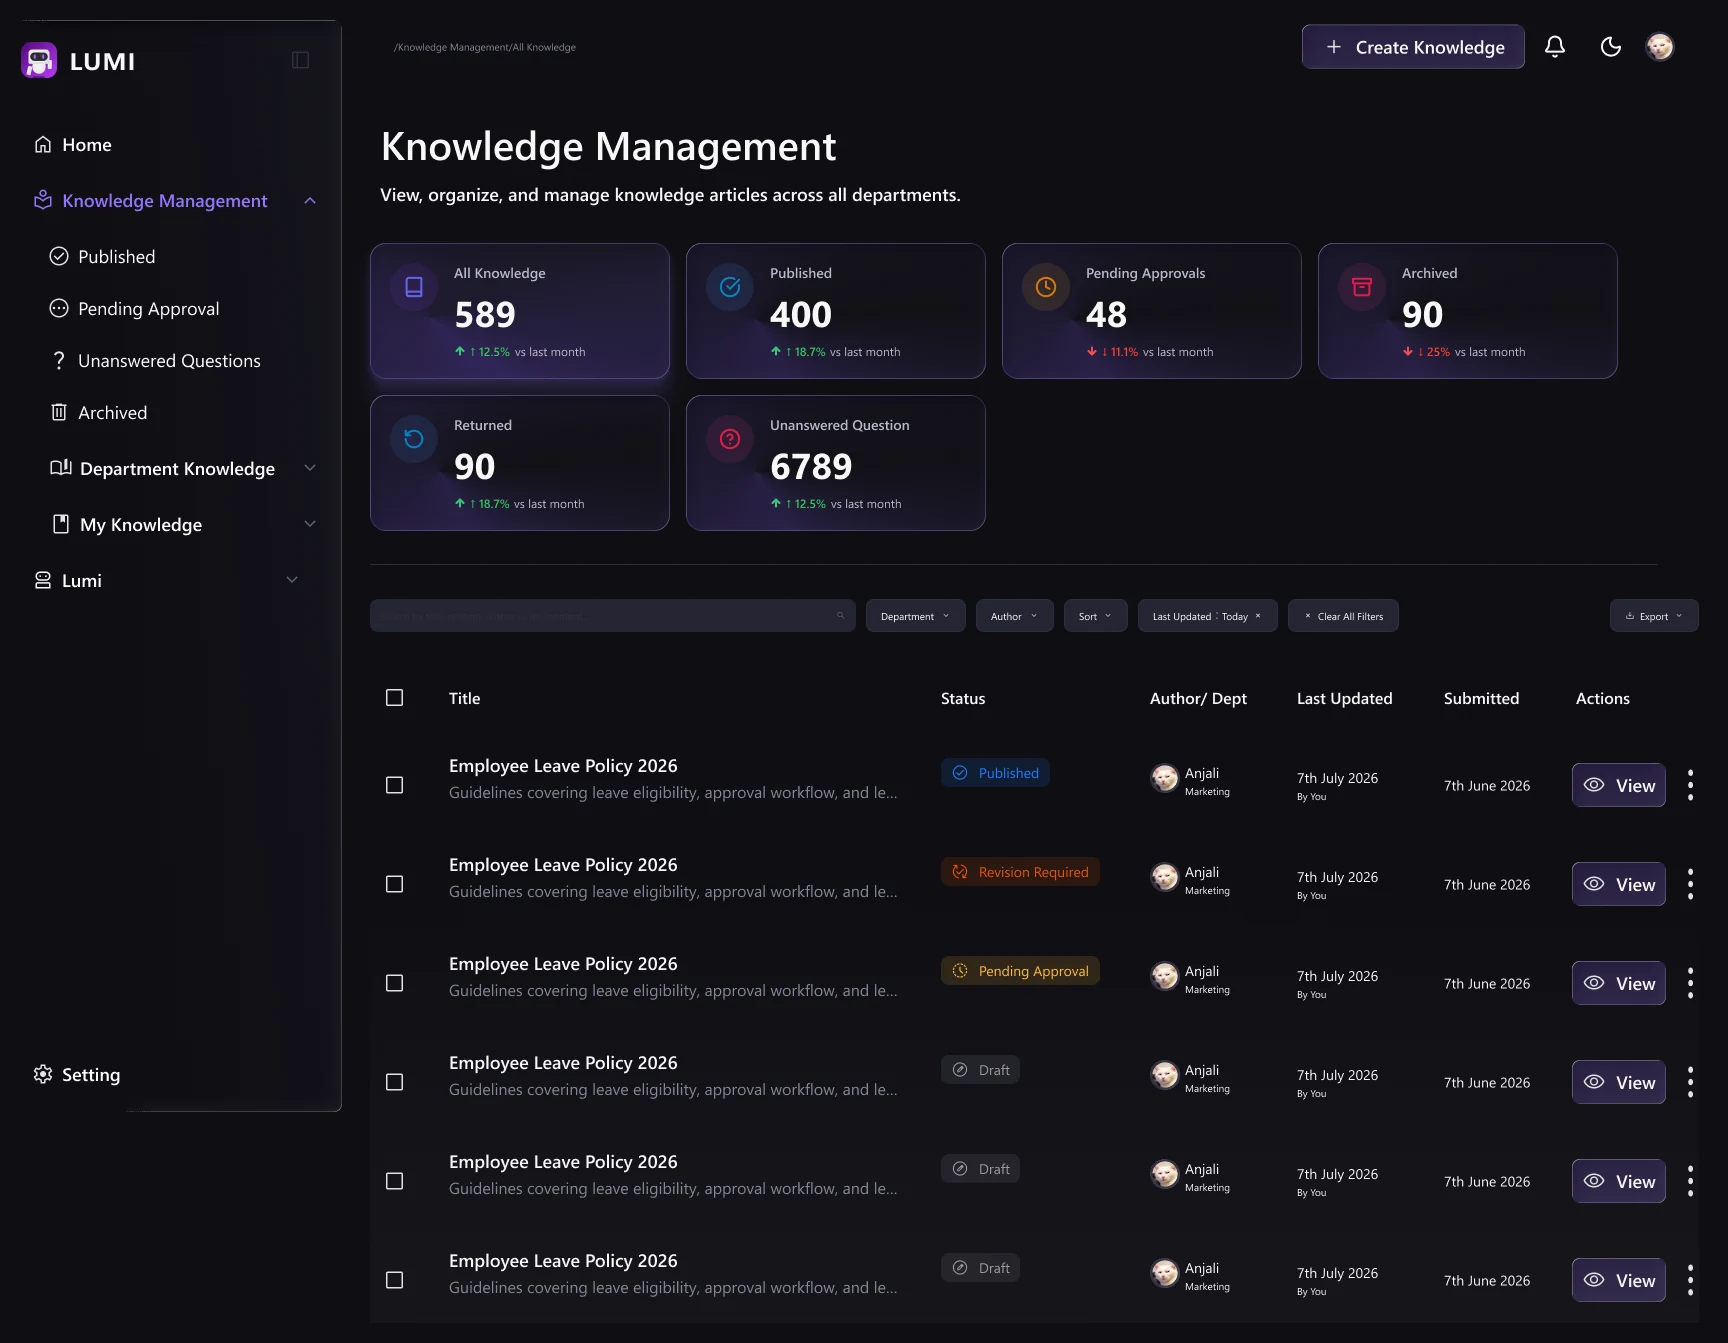This screenshot has height=1343, width=1728.
Task: Remove the Last Updated Today filter chip
Action: pos(1258,616)
